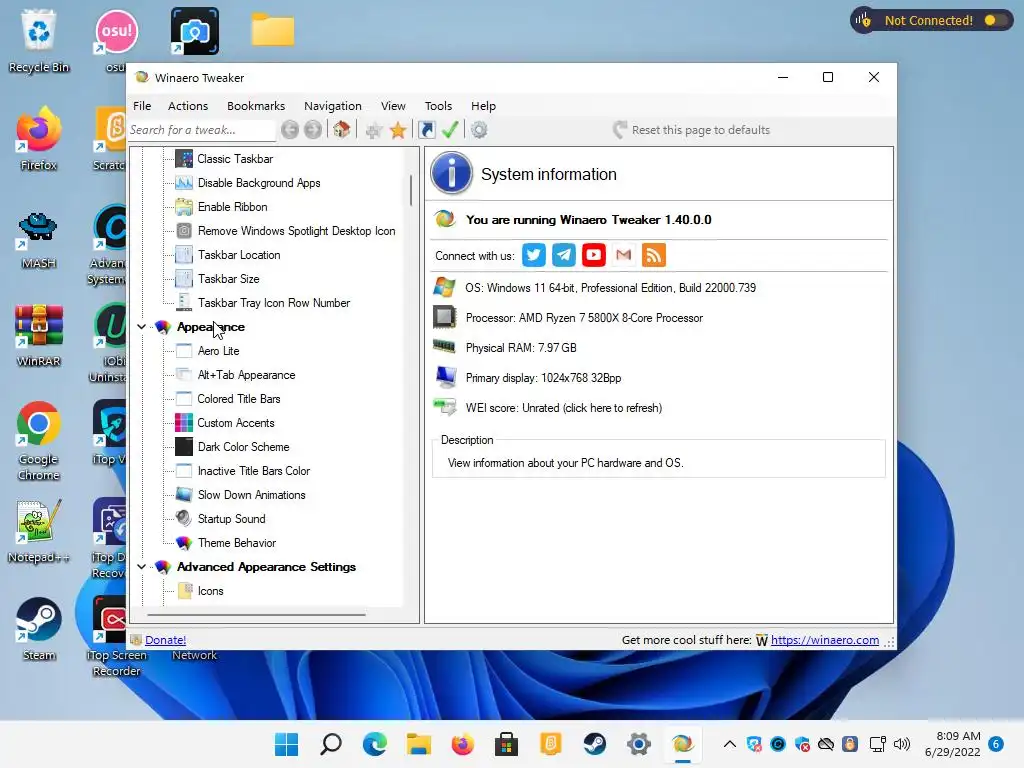The height and width of the screenshot is (768, 1024).
Task: Open Search from the taskbar
Action: pos(330,744)
